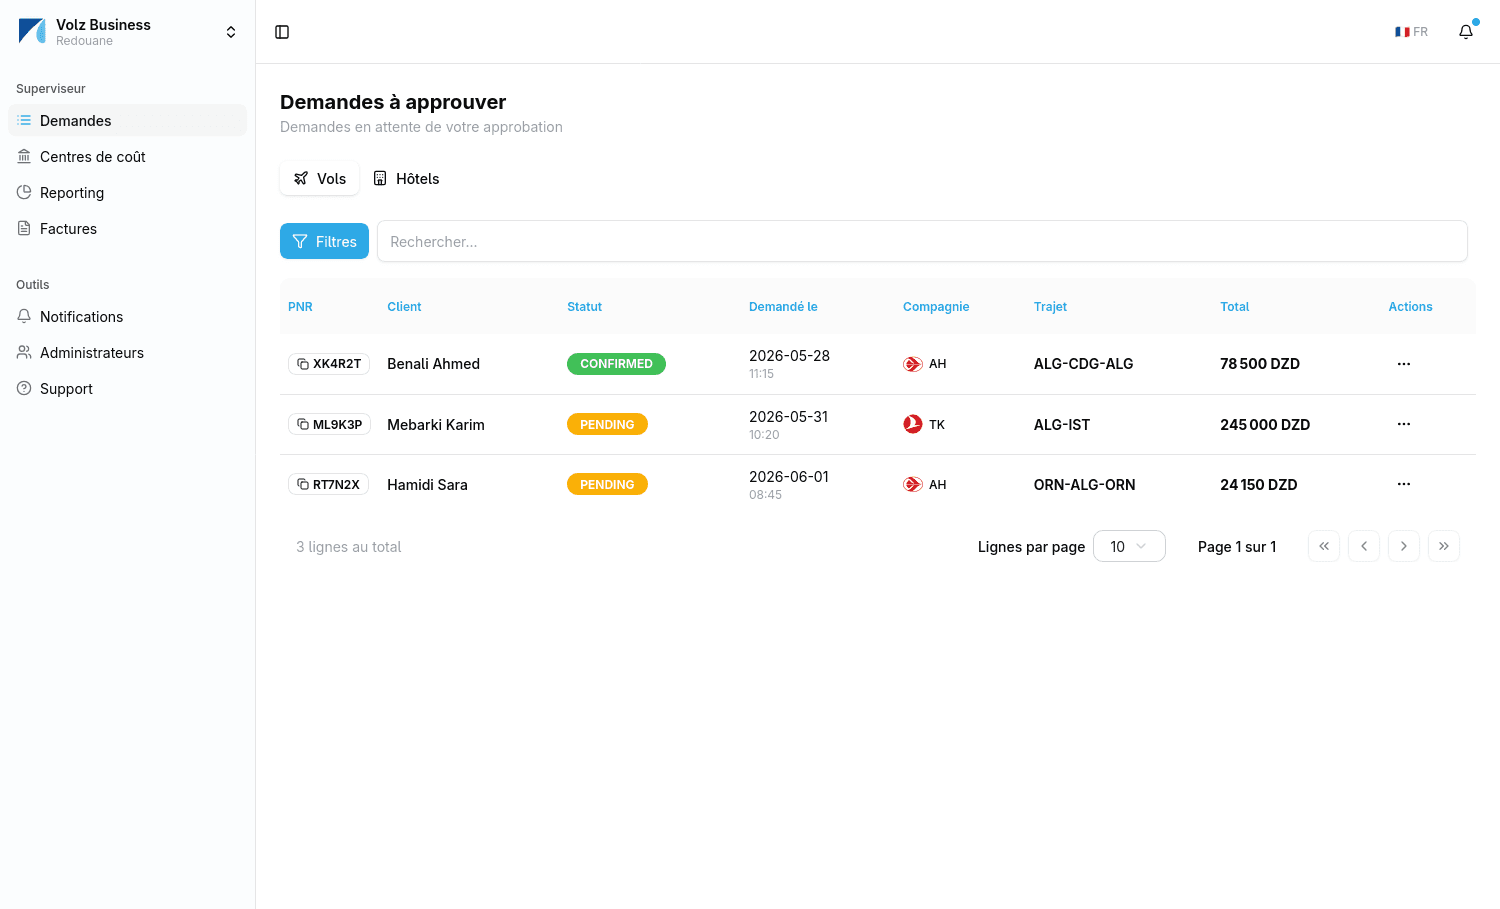Click the AH airline logo for ALG-CDG-ALG
The height and width of the screenshot is (909, 1500).
tap(912, 364)
